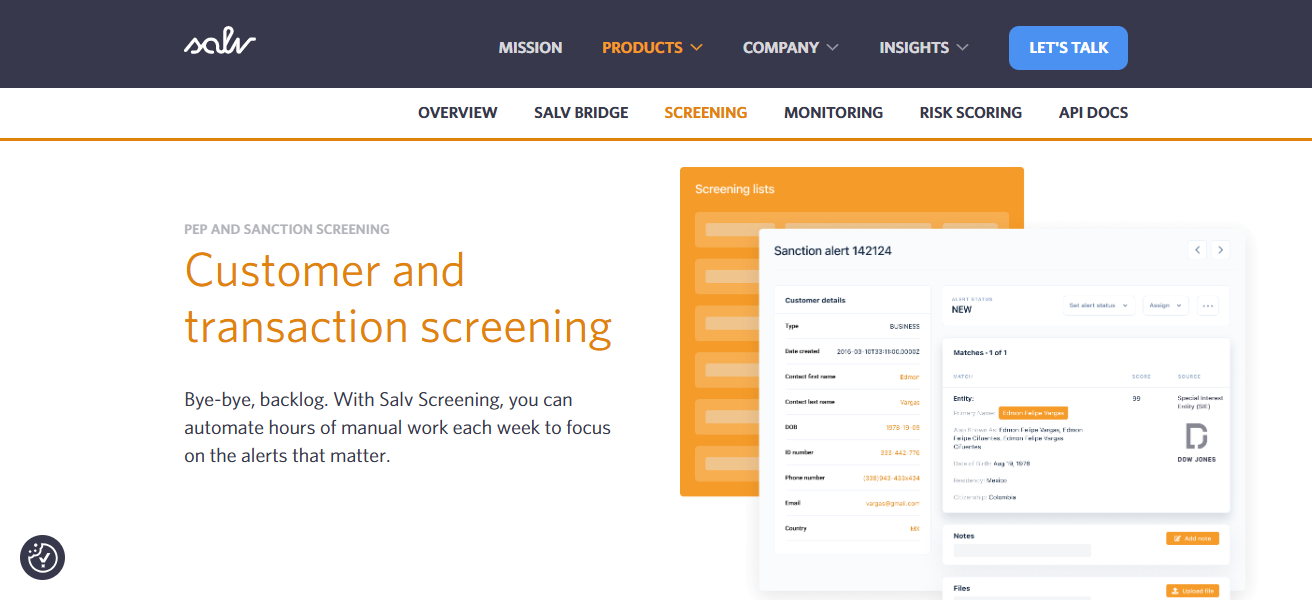Image resolution: width=1312 pixels, height=600 pixels.
Task: Go to the Mission page
Action: 530,47
